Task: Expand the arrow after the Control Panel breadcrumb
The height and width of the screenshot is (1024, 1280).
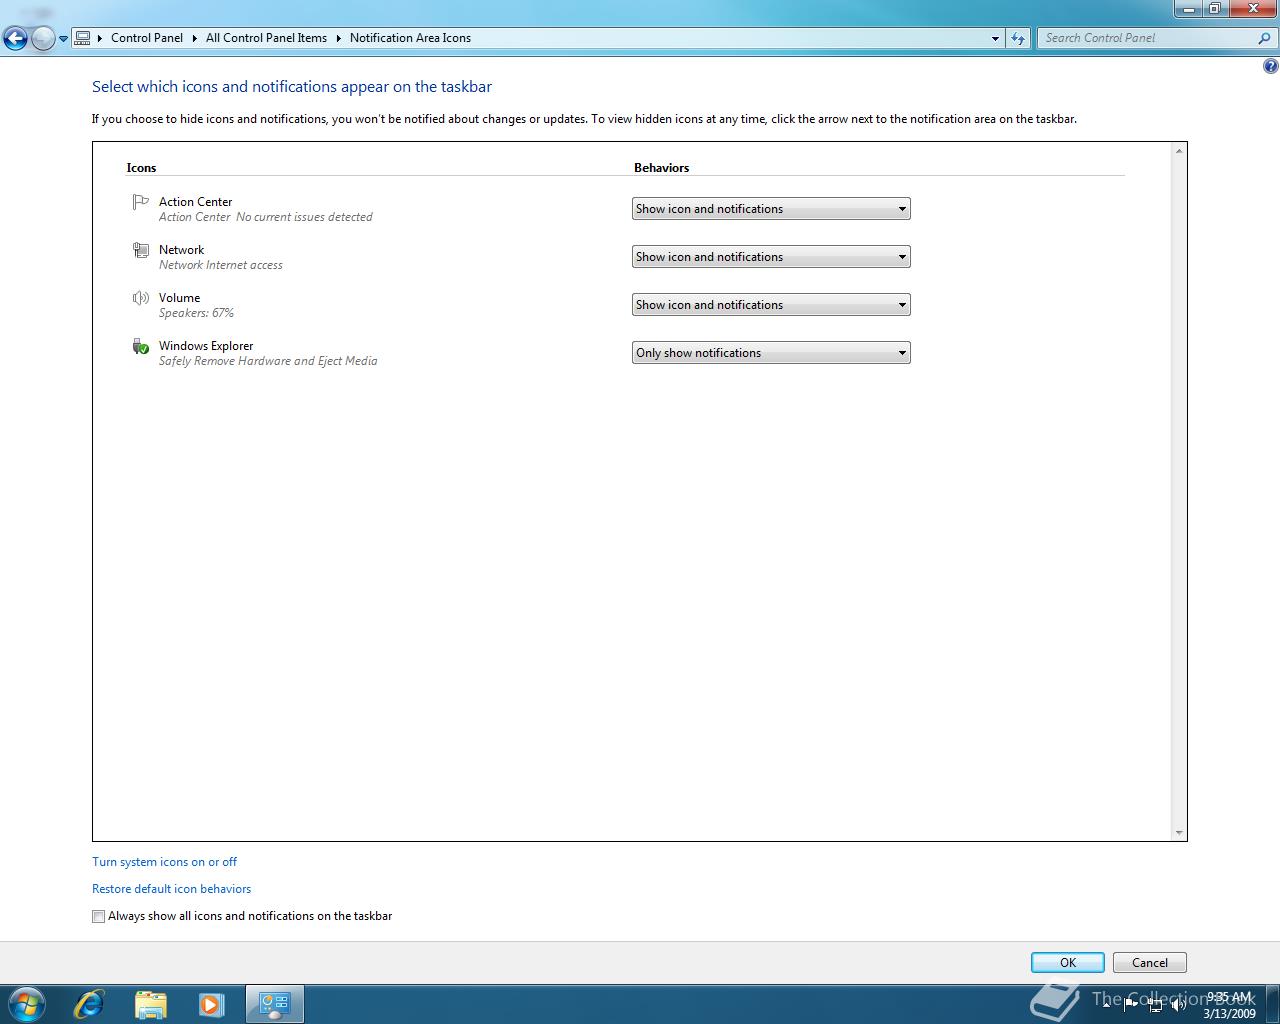Action: coord(195,38)
